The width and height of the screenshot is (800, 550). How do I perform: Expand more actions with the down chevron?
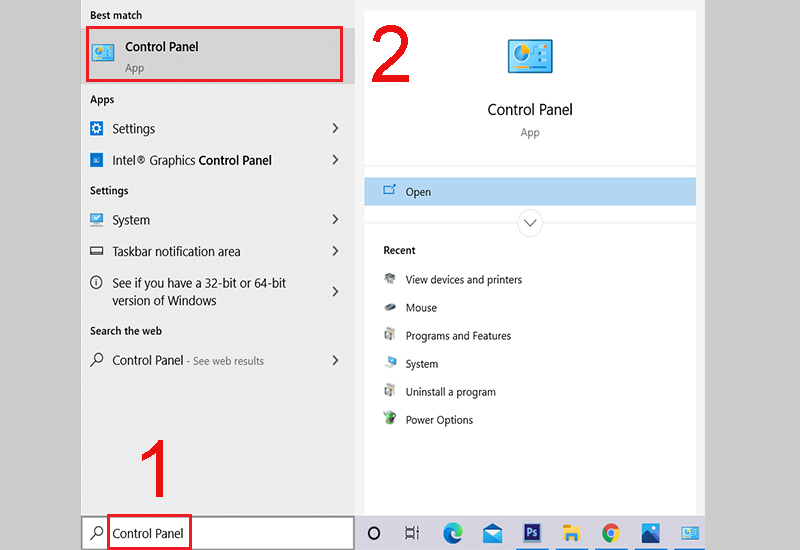click(x=530, y=223)
